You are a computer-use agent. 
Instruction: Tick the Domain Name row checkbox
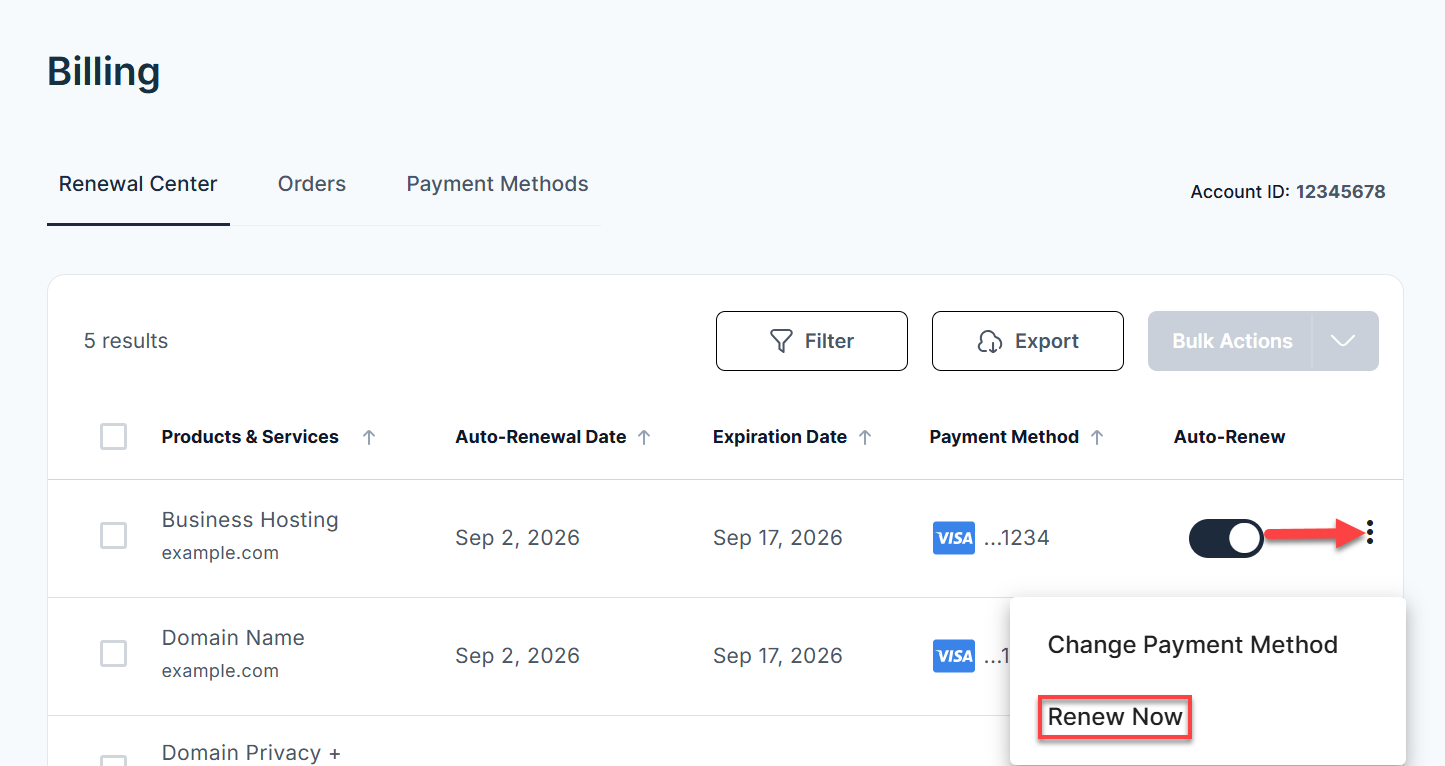tap(113, 653)
